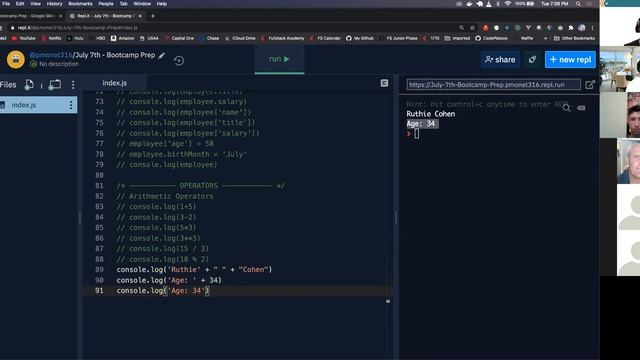The width and height of the screenshot is (640, 360).
Task: Open the version history clock icon
Action: click(x=179, y=61)
